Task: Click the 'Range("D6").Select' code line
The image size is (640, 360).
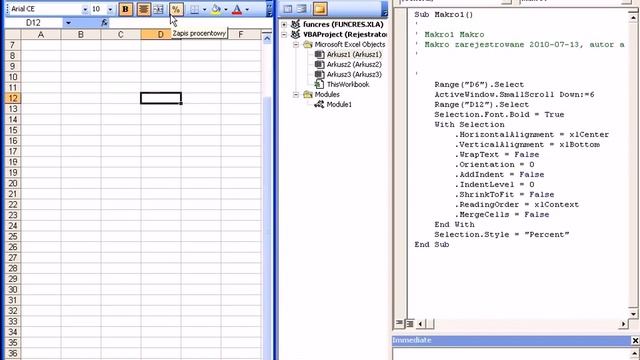Action: point(479,85)
